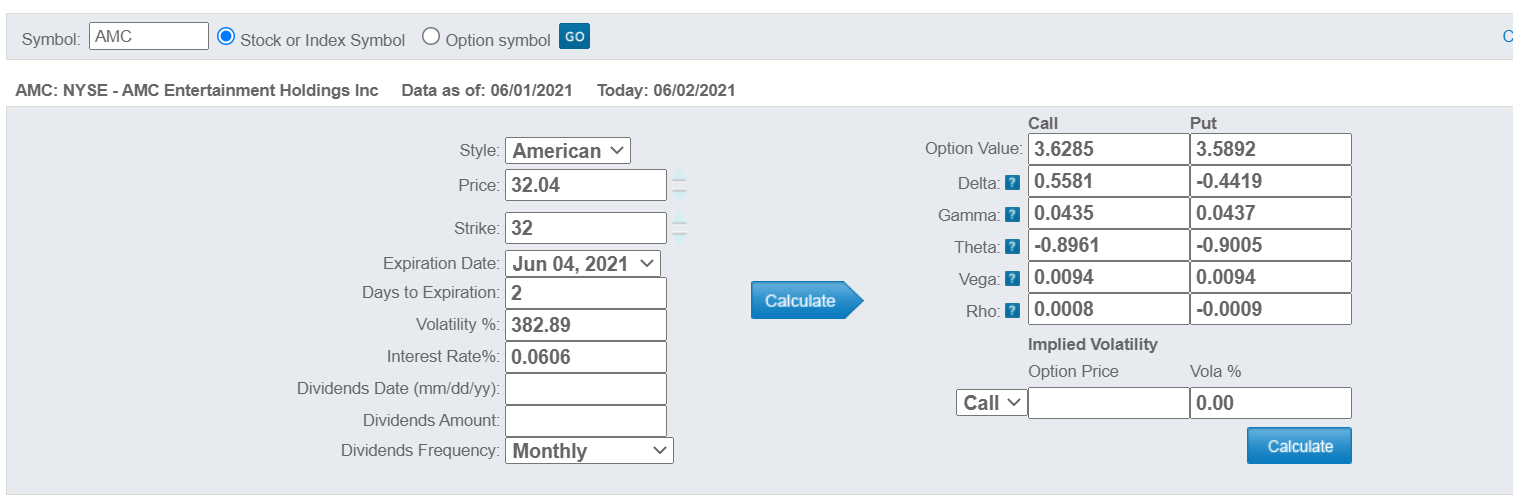Screen dimensions: 1513x495
Task: Click the Volatility % input field
Action: pos(585,325)
